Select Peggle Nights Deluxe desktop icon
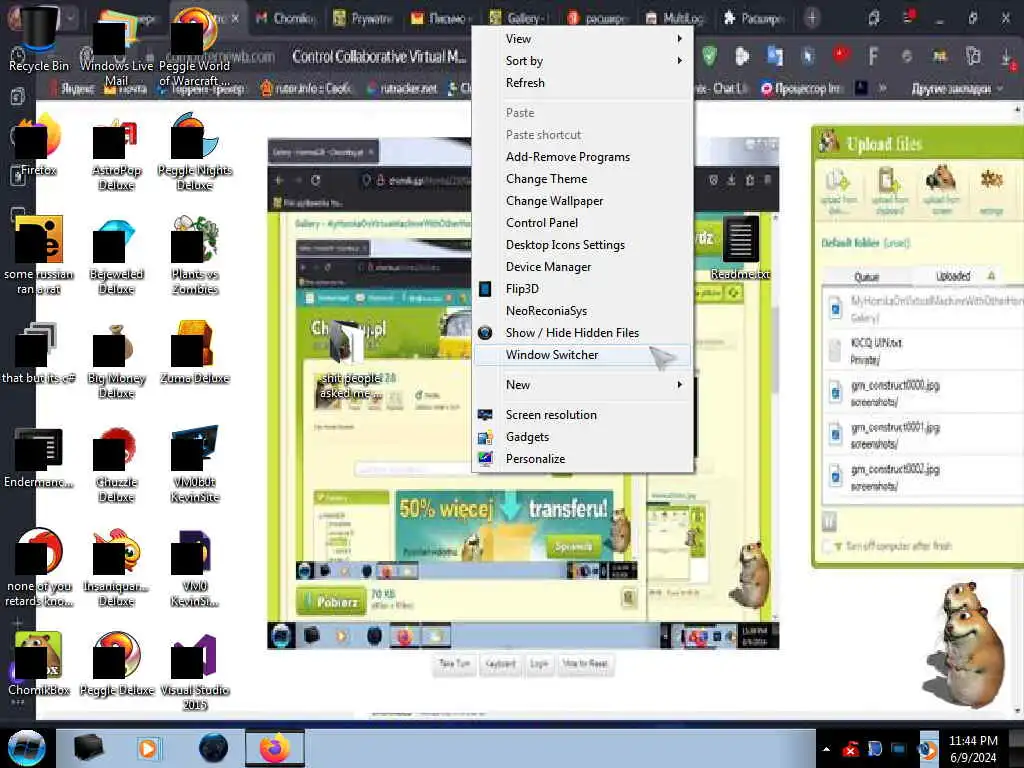1024x768 pixels. (x=195, y=152)
